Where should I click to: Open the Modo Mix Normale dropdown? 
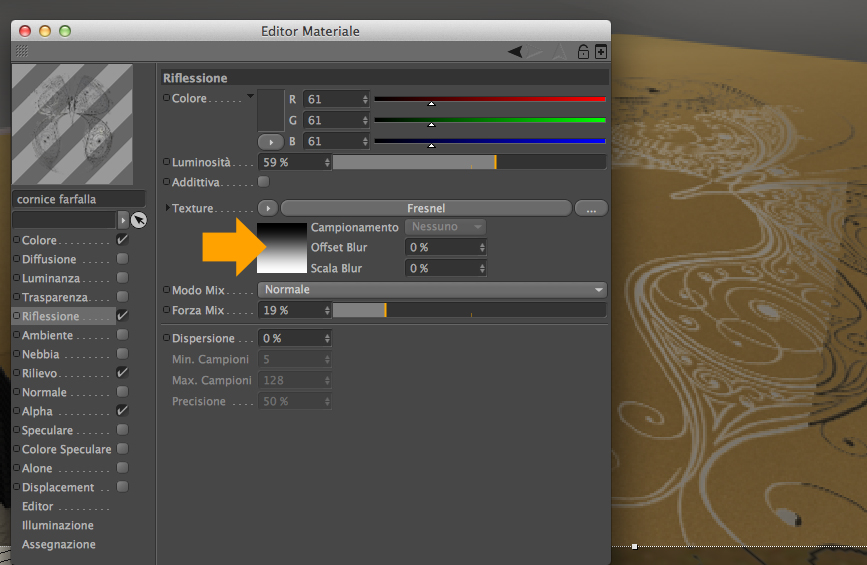click(x=432, y=290)
